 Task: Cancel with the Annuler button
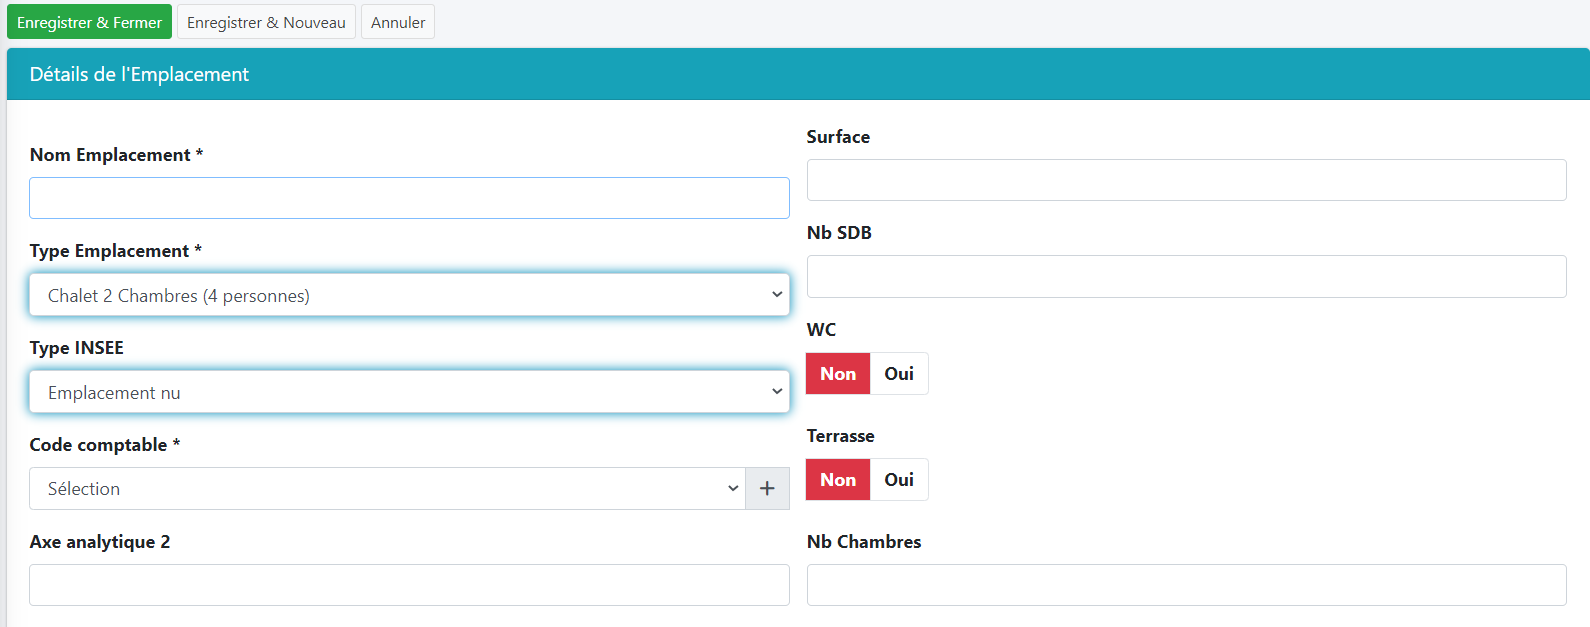(x=398, y=22)
